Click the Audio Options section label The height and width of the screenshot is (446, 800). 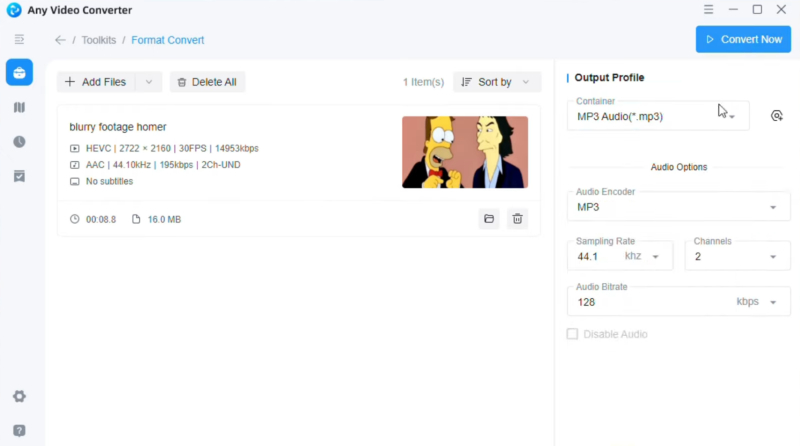point(679,167)
